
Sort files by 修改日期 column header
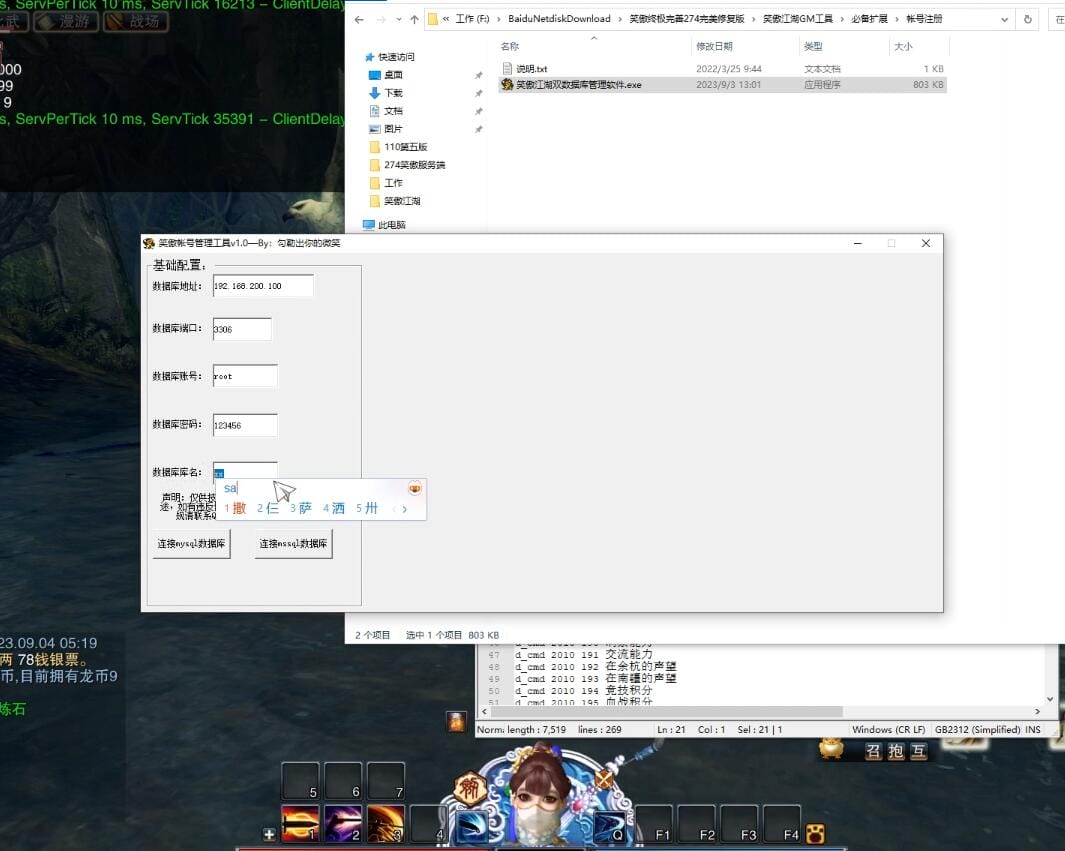(x=714, y=46)
